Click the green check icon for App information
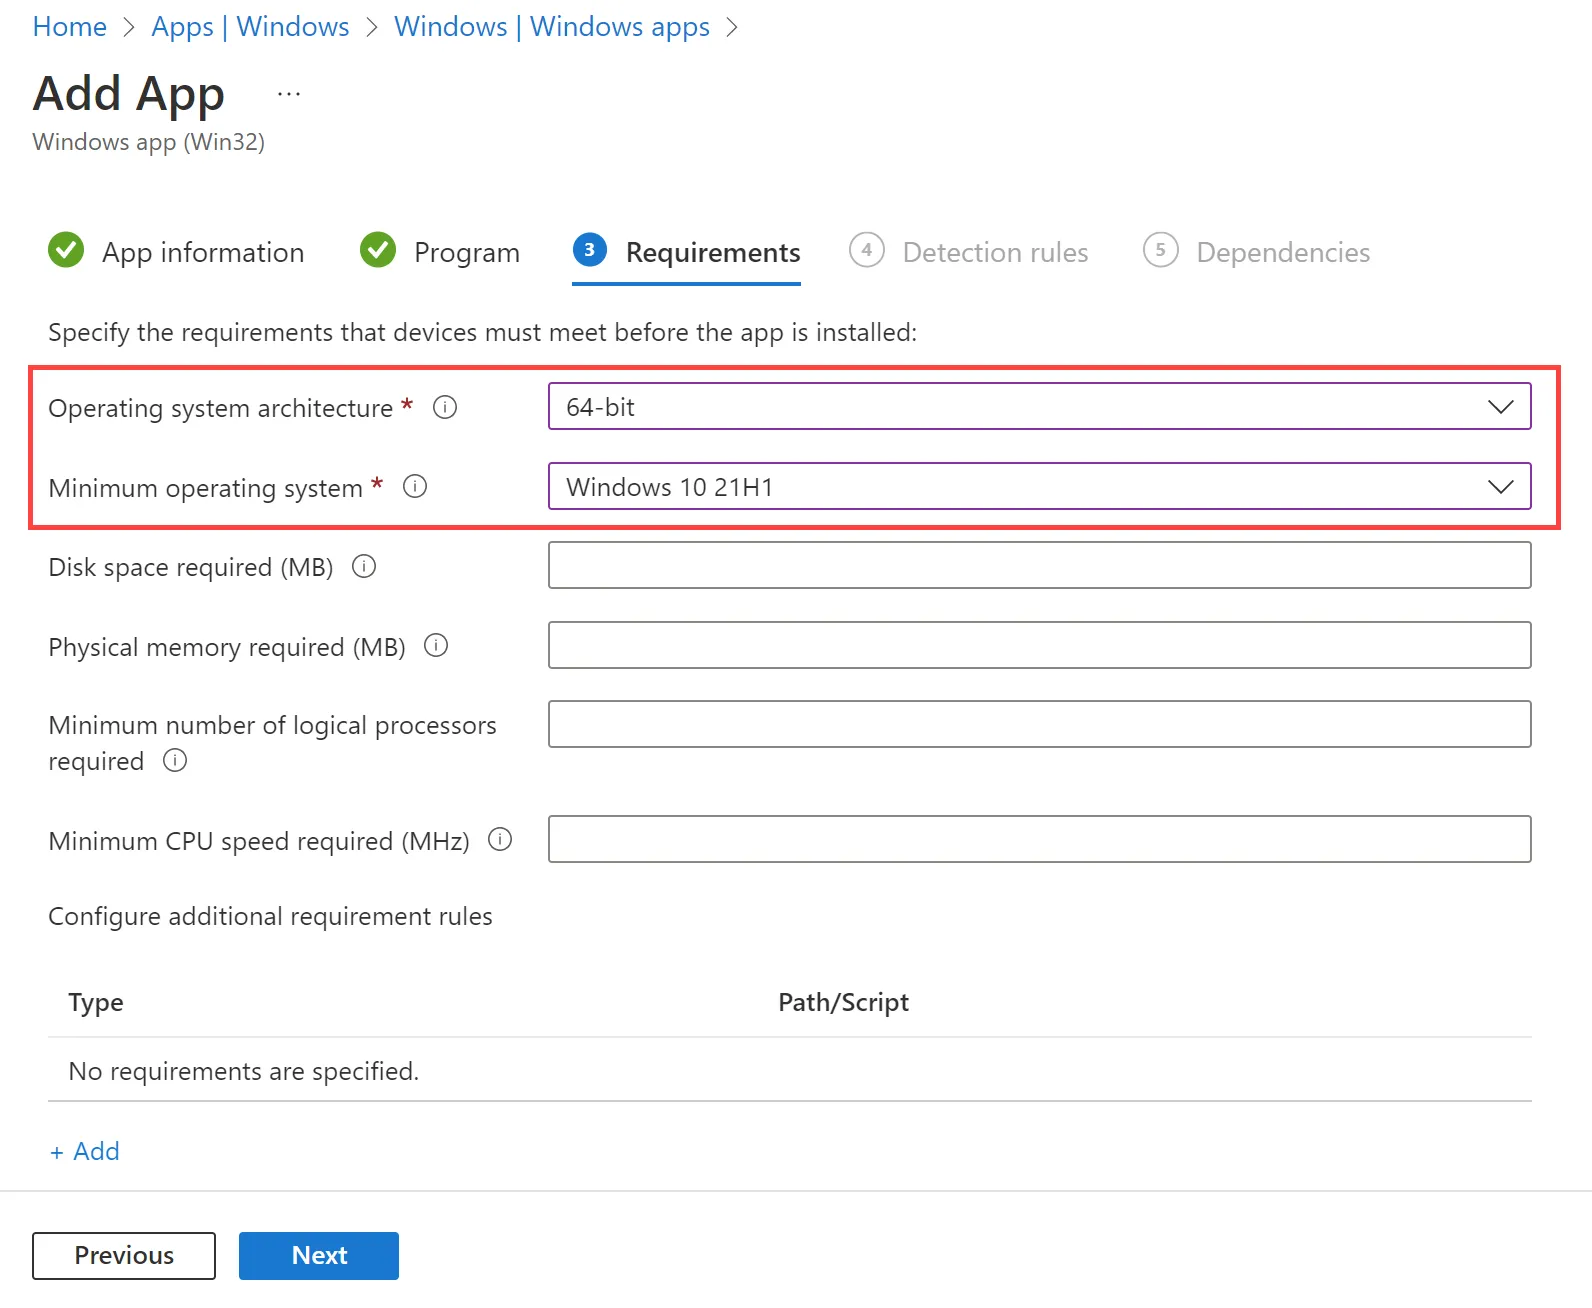 pos(66,250)
